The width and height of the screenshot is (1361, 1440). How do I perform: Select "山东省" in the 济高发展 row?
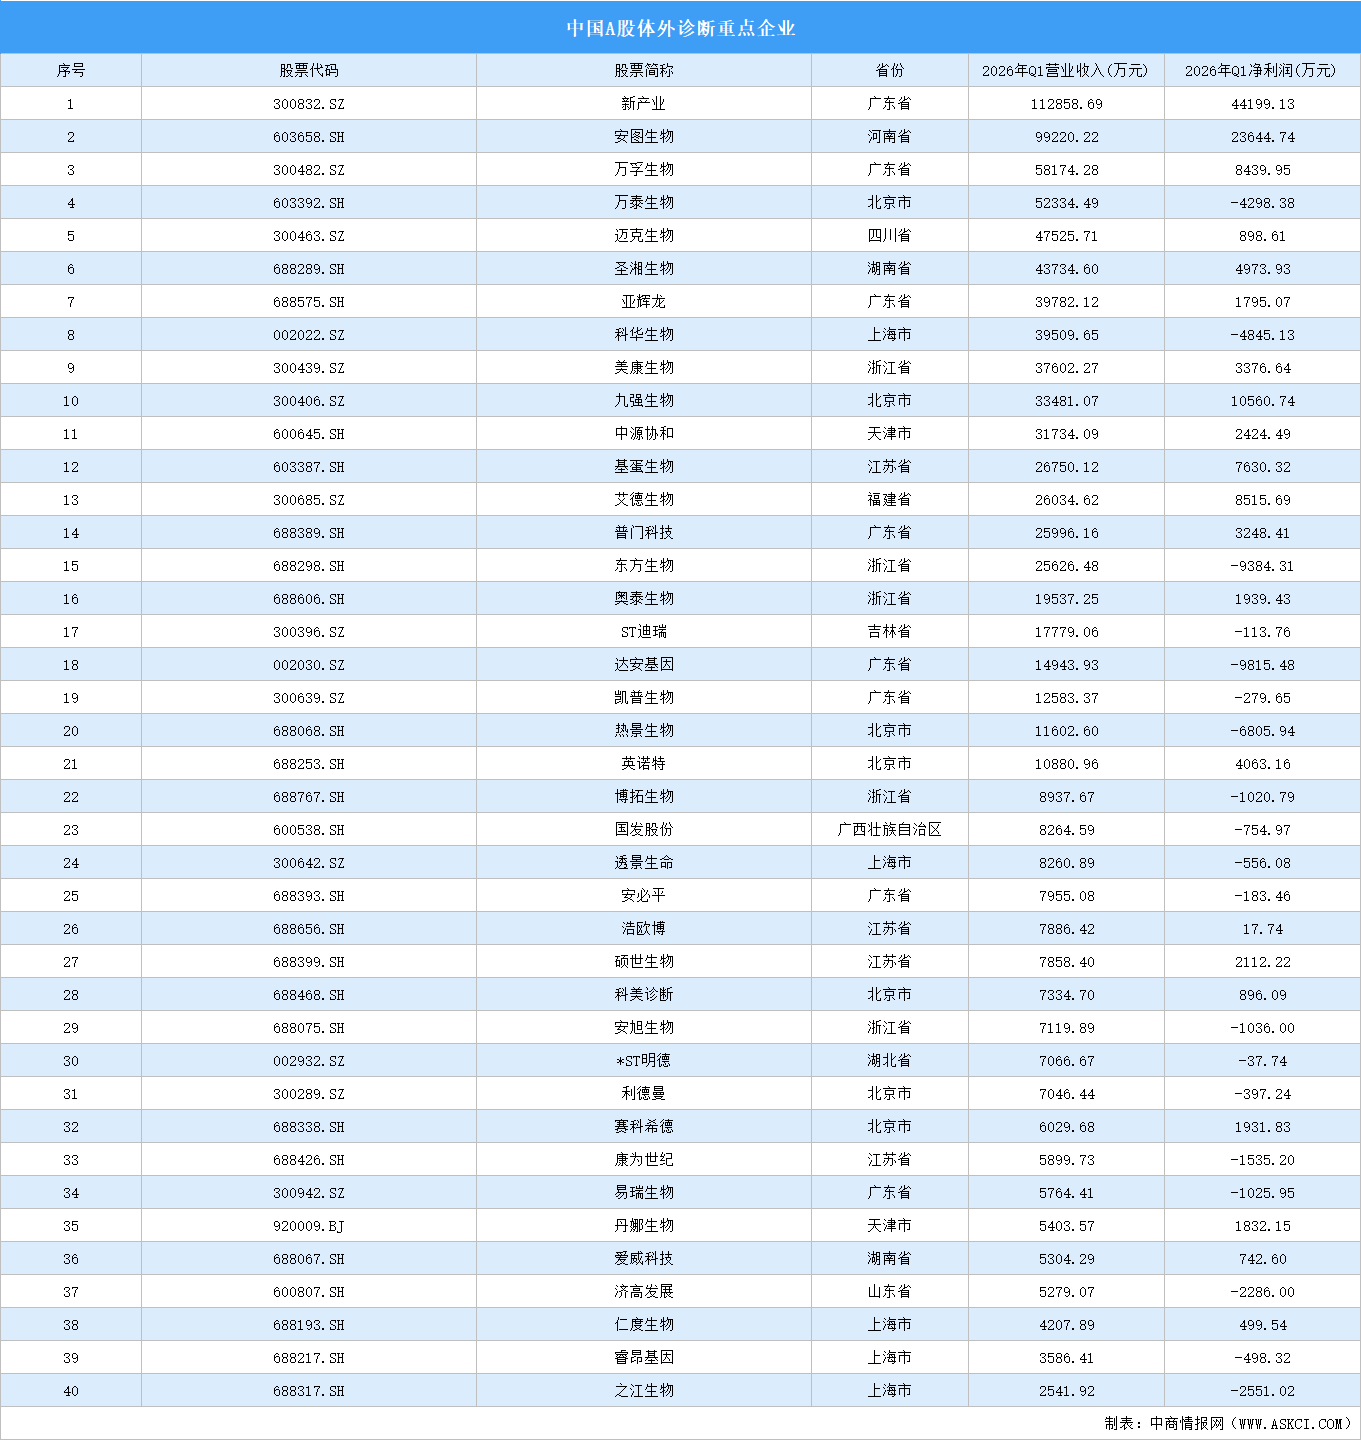[x=889, y=1292]
